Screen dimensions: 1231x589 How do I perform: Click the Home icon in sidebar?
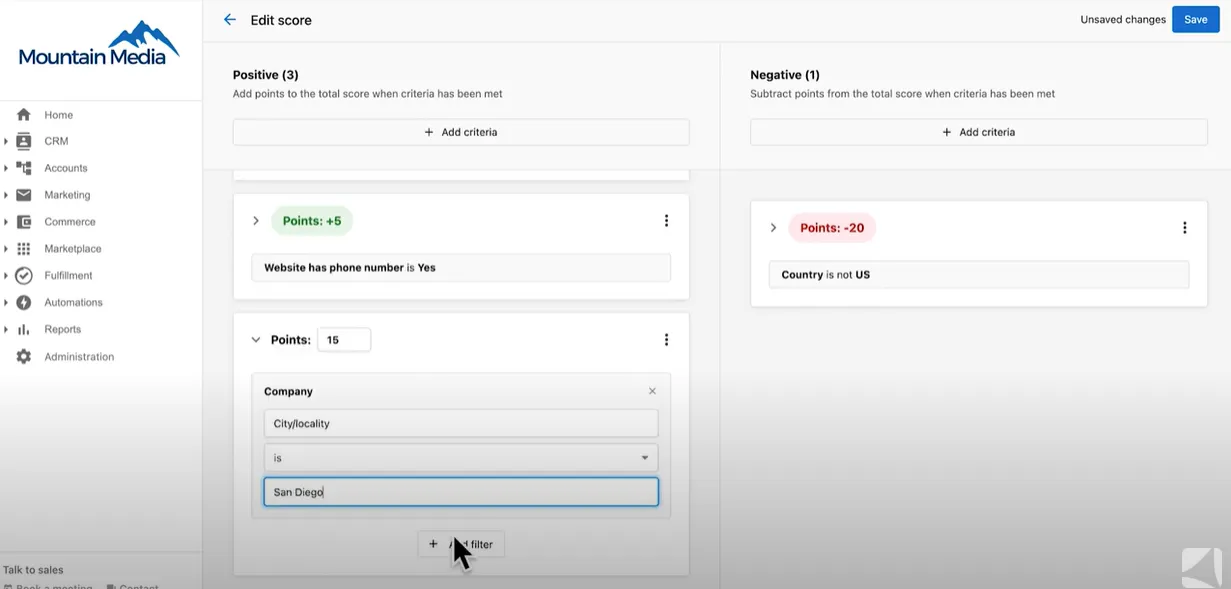pyautogui.click(x=22, y=114)
